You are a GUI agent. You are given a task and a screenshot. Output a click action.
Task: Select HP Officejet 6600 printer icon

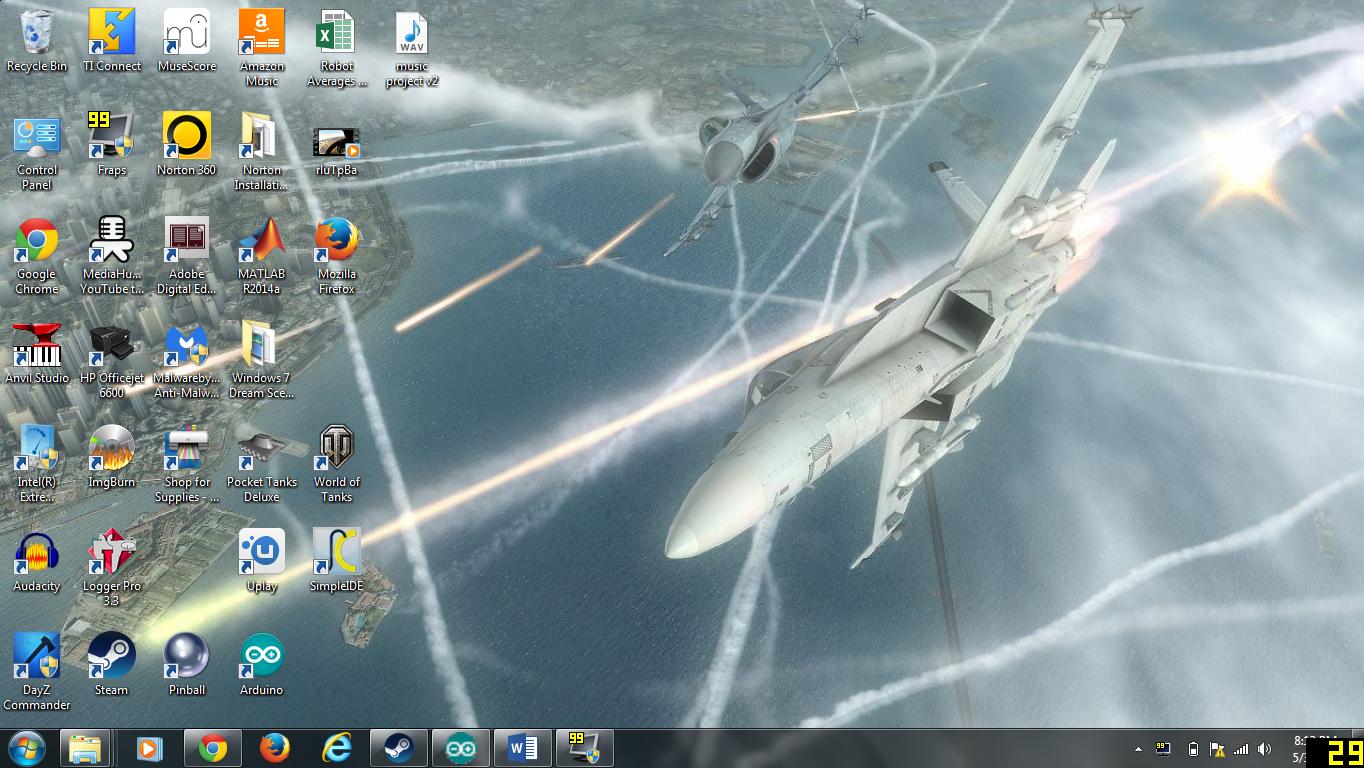[x=112, y=360]
